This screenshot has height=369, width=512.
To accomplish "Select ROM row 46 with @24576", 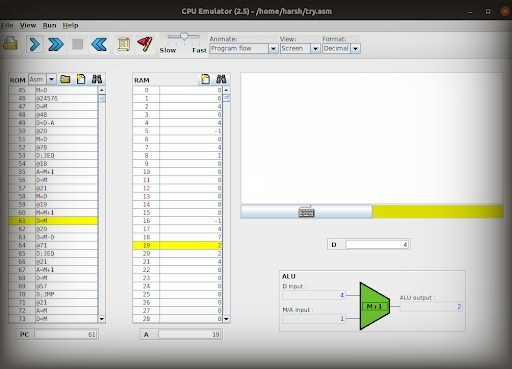I will (53, 98).
